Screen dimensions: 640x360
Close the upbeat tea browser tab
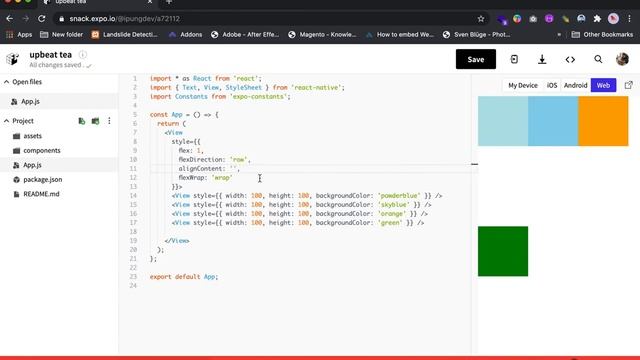click(x=149, y=2)
